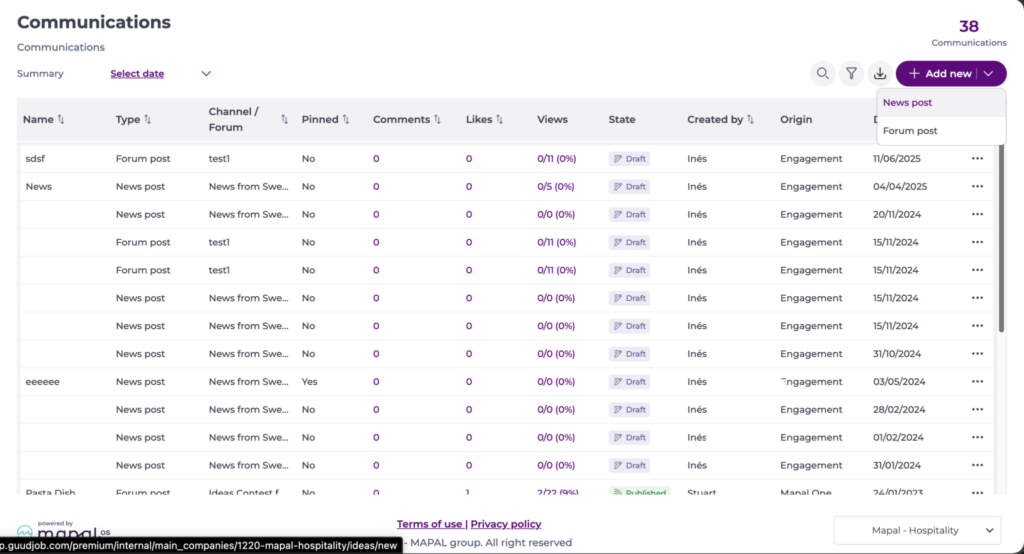
Task: Choose News post from dropdown menu
Action: pyautogui.click(x=907, y=103)
